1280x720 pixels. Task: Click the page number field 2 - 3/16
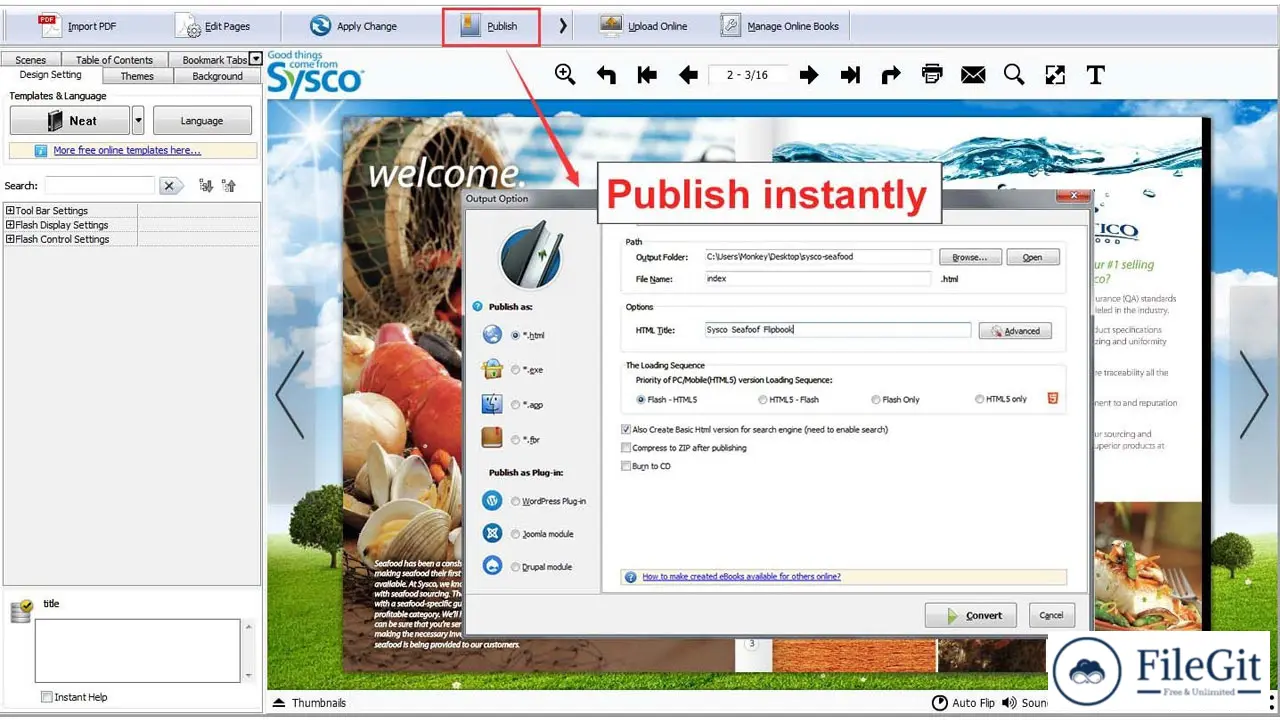748,75
